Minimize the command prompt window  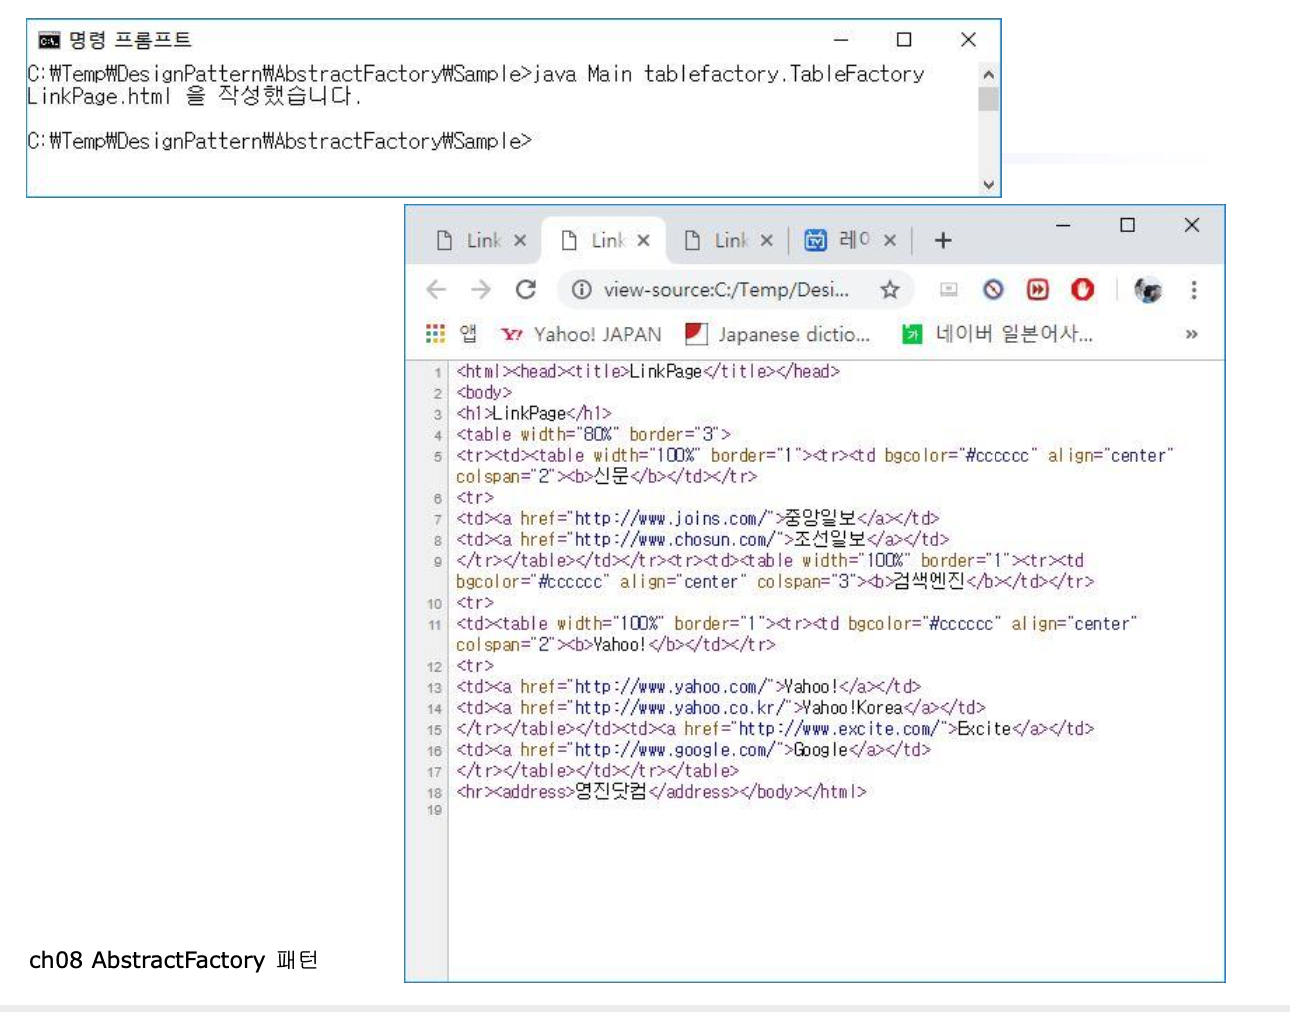[841, 40]
